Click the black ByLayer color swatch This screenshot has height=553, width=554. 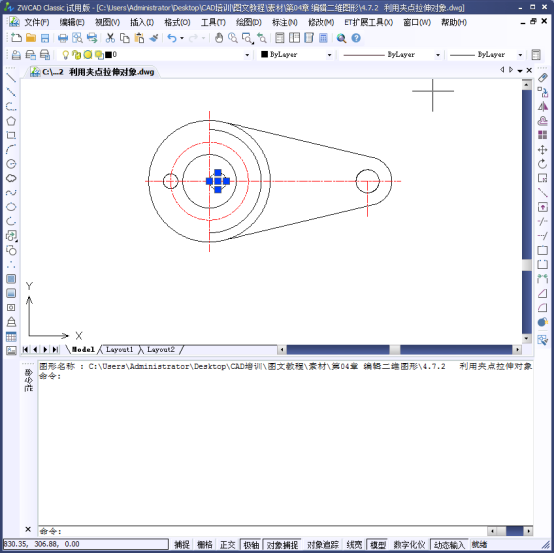264,54
